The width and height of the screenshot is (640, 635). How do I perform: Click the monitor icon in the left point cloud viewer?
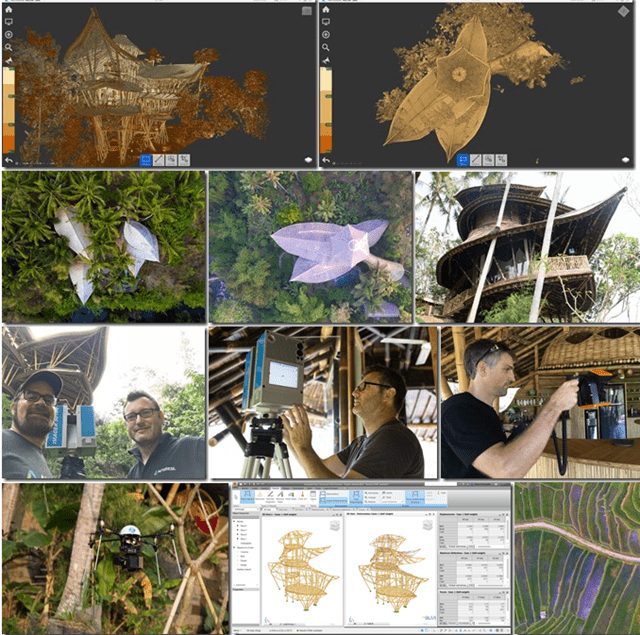pos(8,20)
